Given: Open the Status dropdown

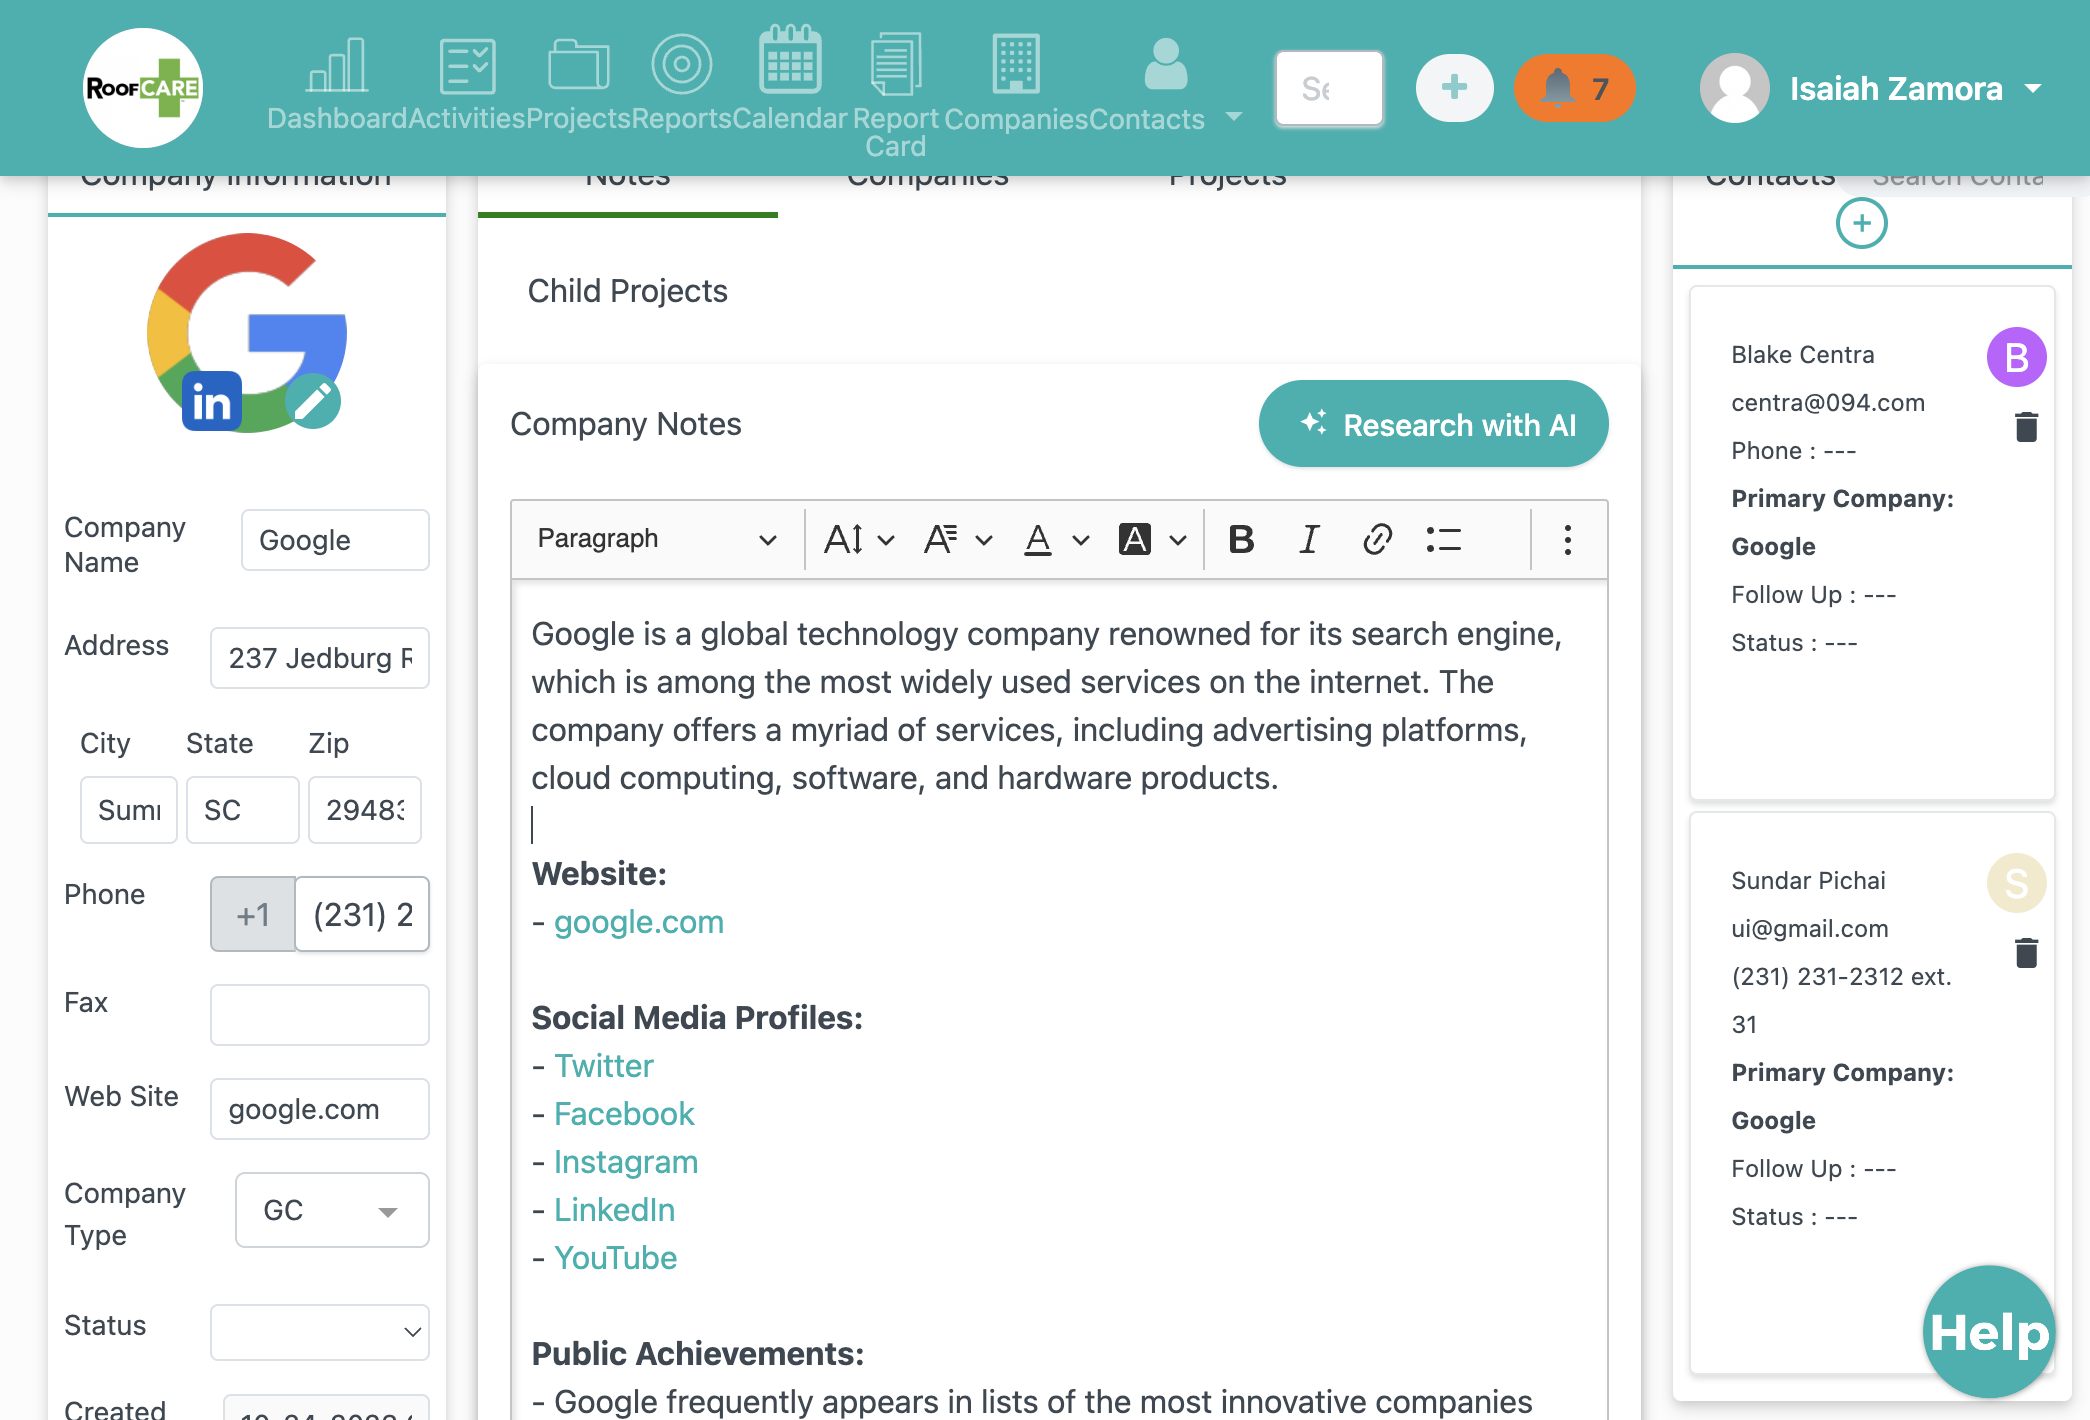Looking at the screenshot, I should pyautogui.click(x=320, y=1331).
